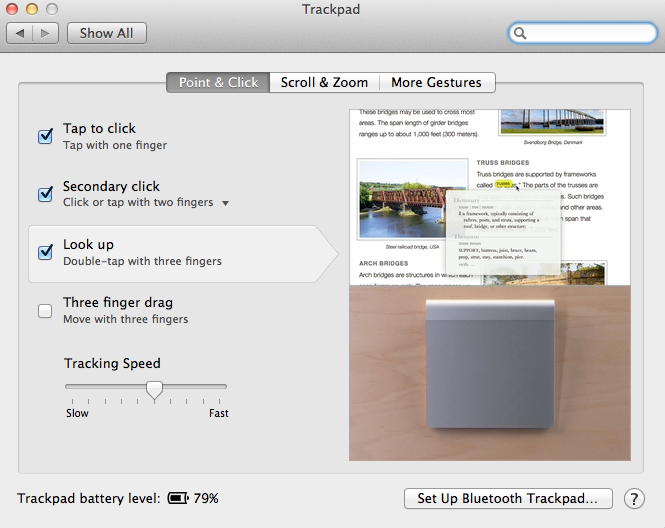Click the "Look up" label text

pyautogui.click(x=89, y=245)
